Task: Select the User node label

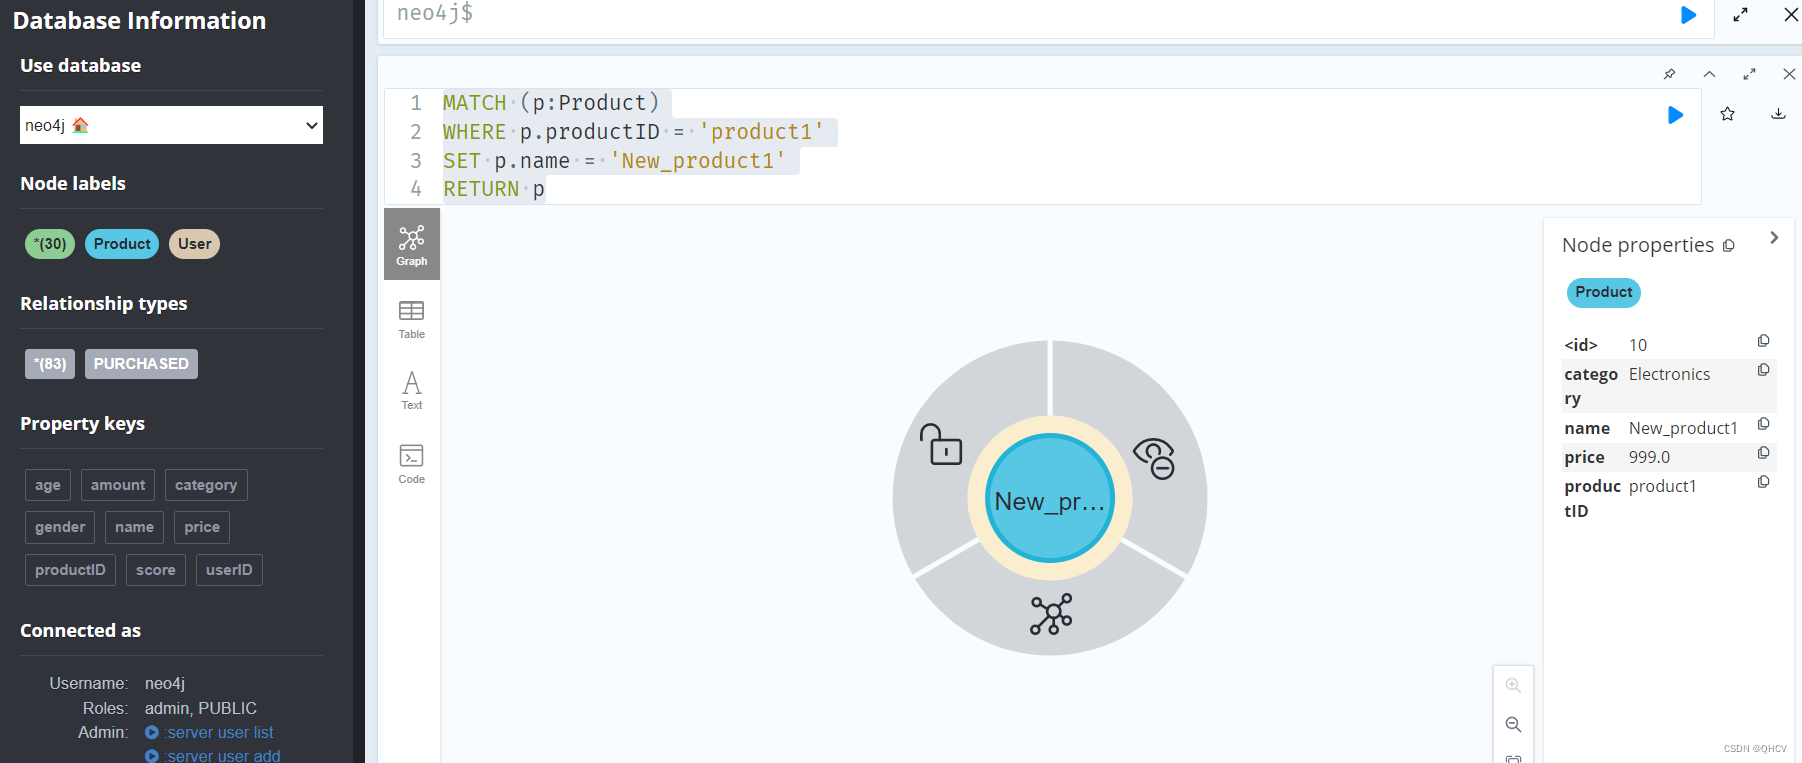Action: point(194,244)
